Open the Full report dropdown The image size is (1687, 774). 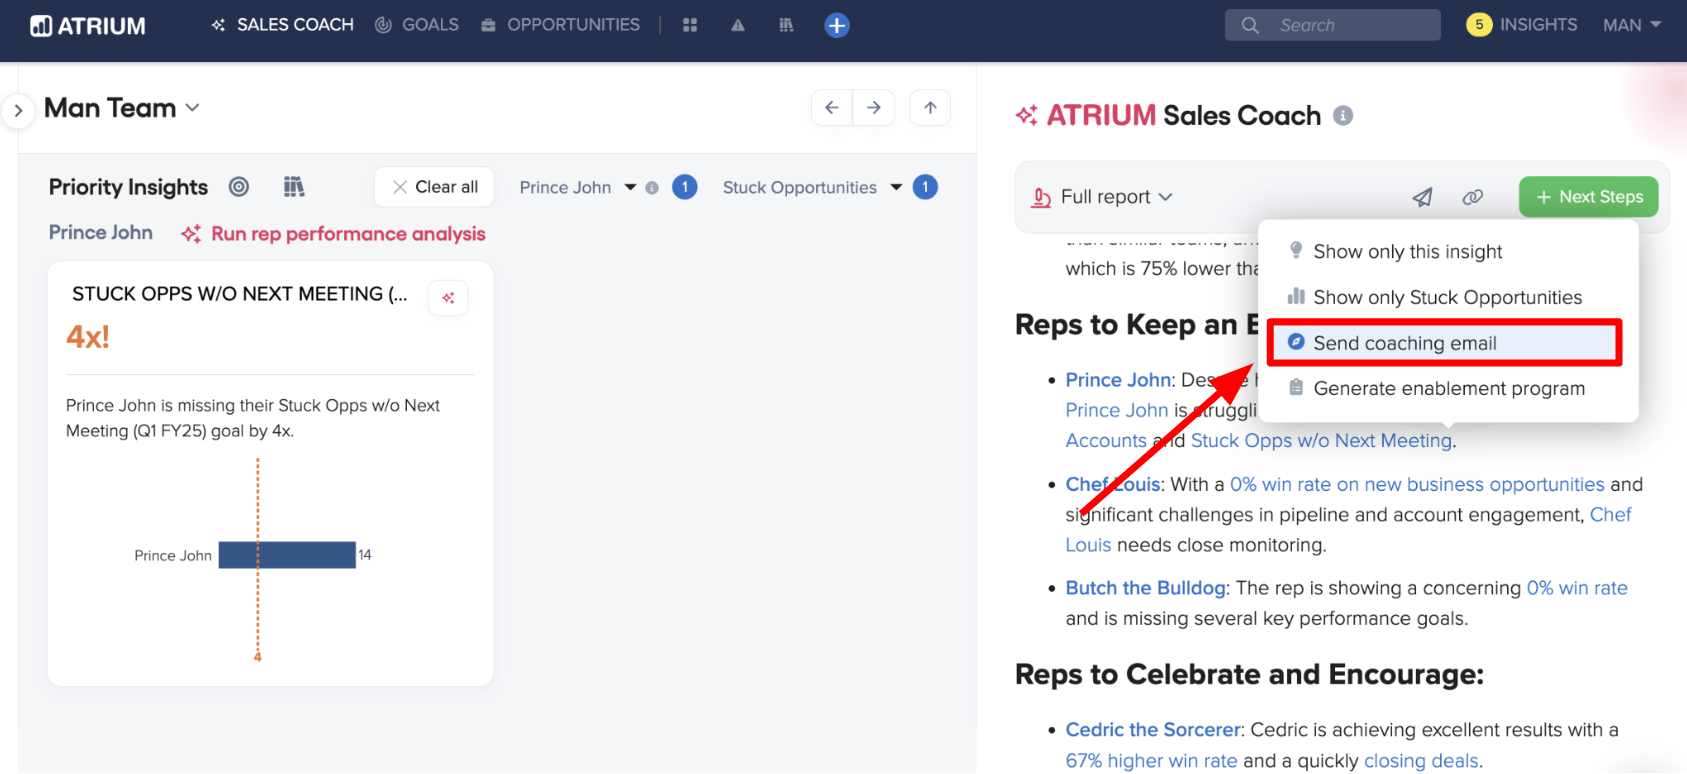(1103, 197)
